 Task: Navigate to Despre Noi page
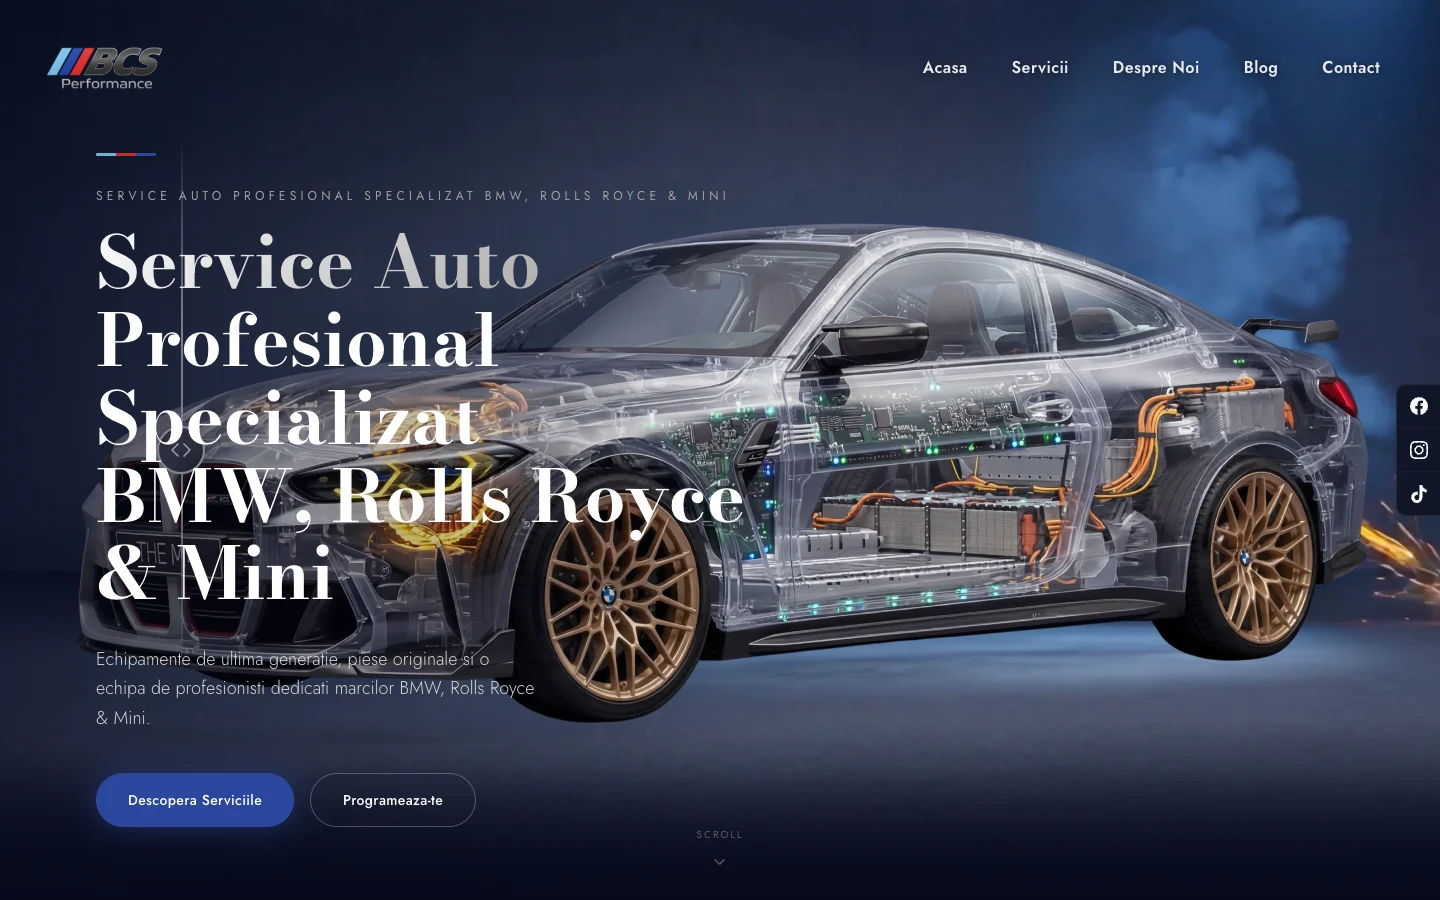1156,68
